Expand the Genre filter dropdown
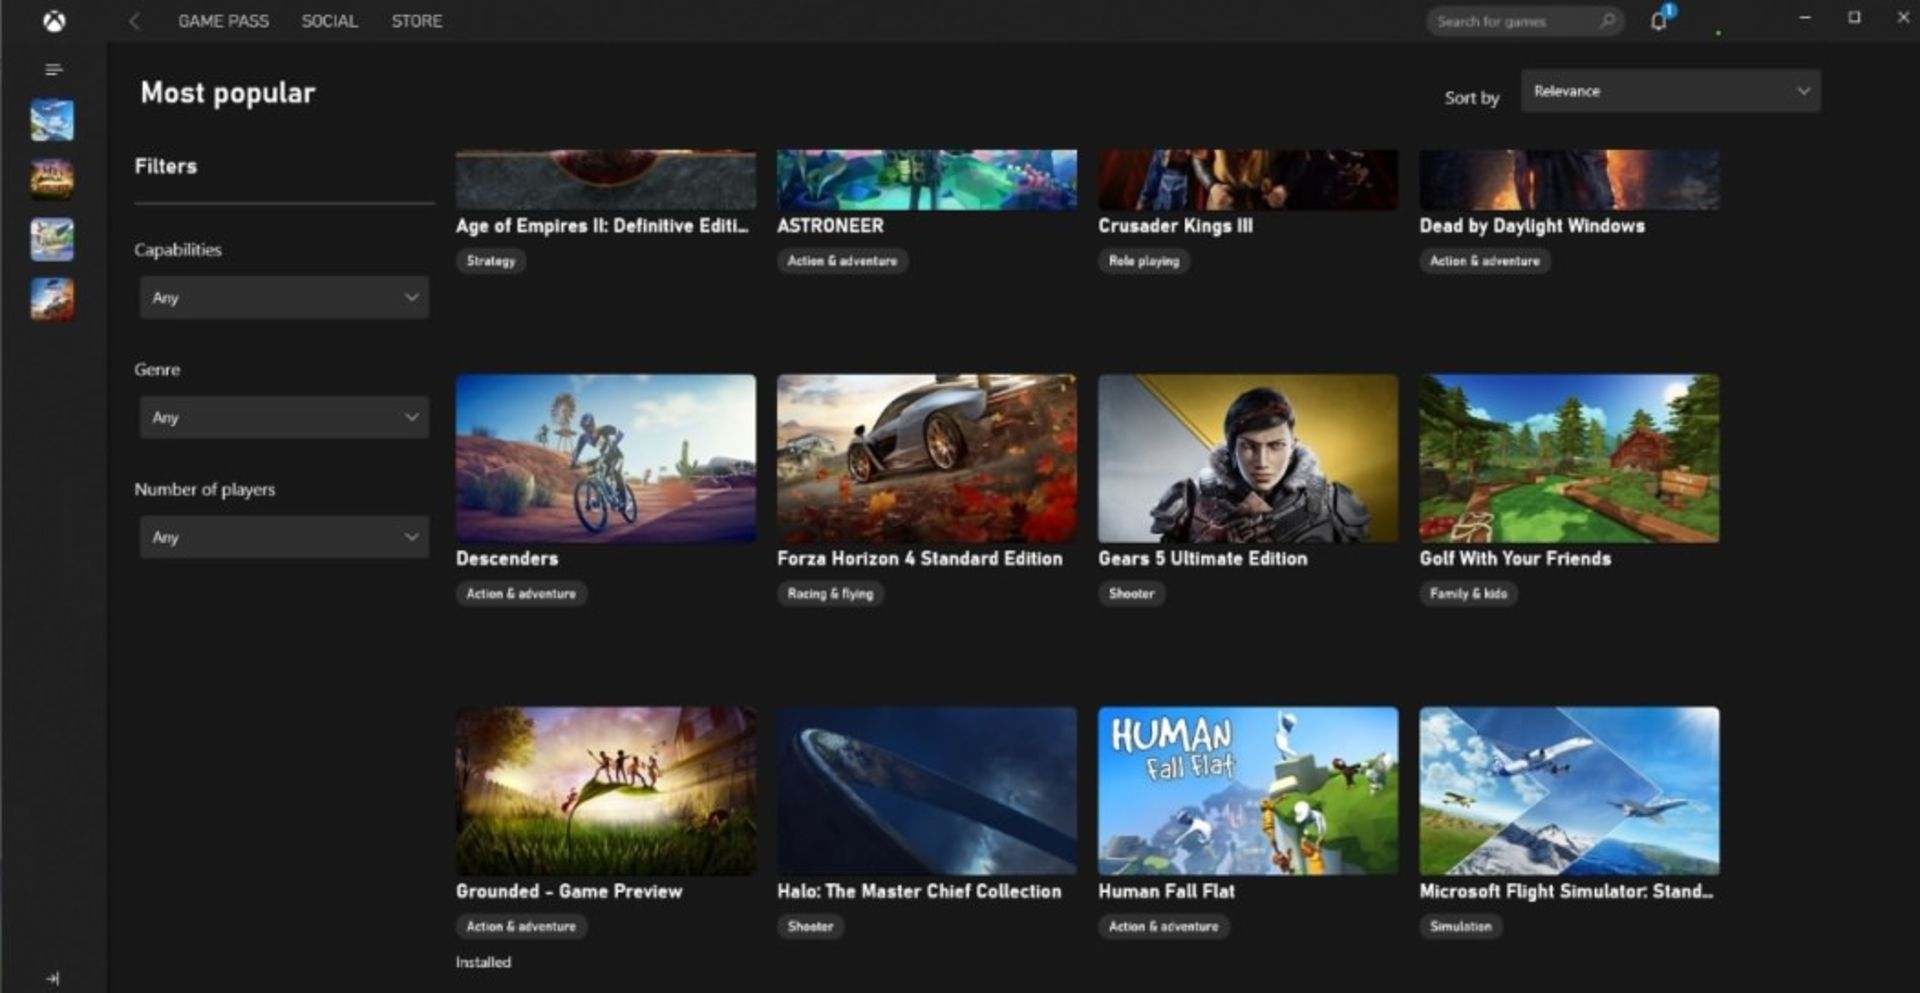1920x993 pixels. [284, 418]
